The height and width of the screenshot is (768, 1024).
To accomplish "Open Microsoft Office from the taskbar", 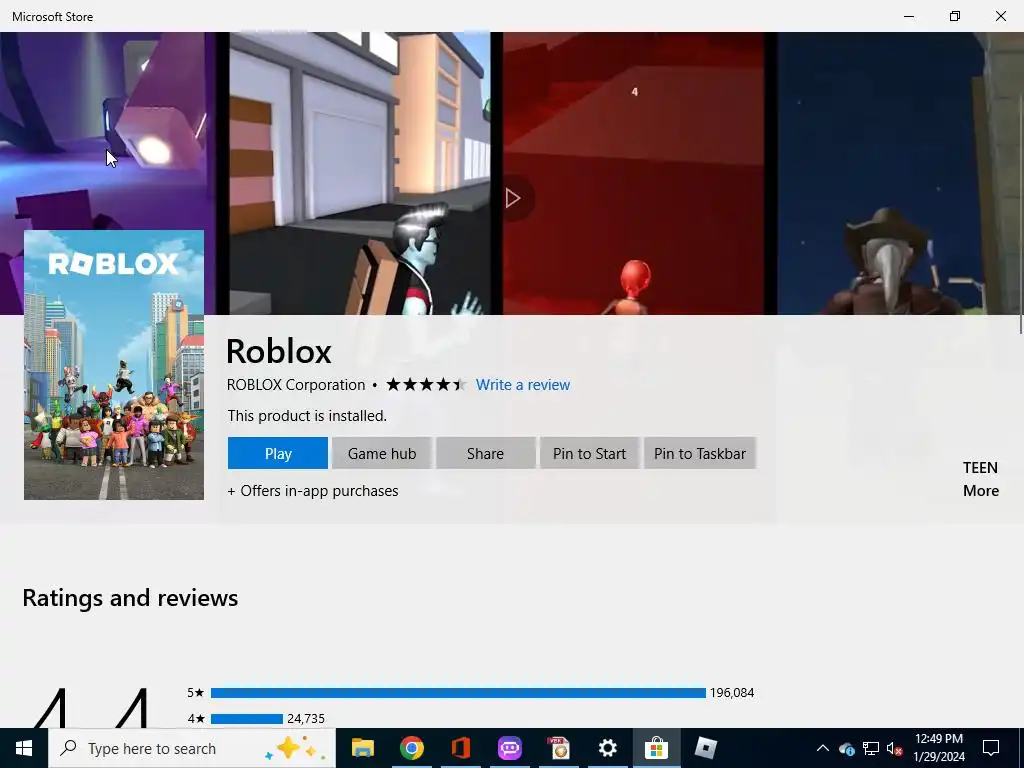I will pyautogui.click(x=460, y=748).
